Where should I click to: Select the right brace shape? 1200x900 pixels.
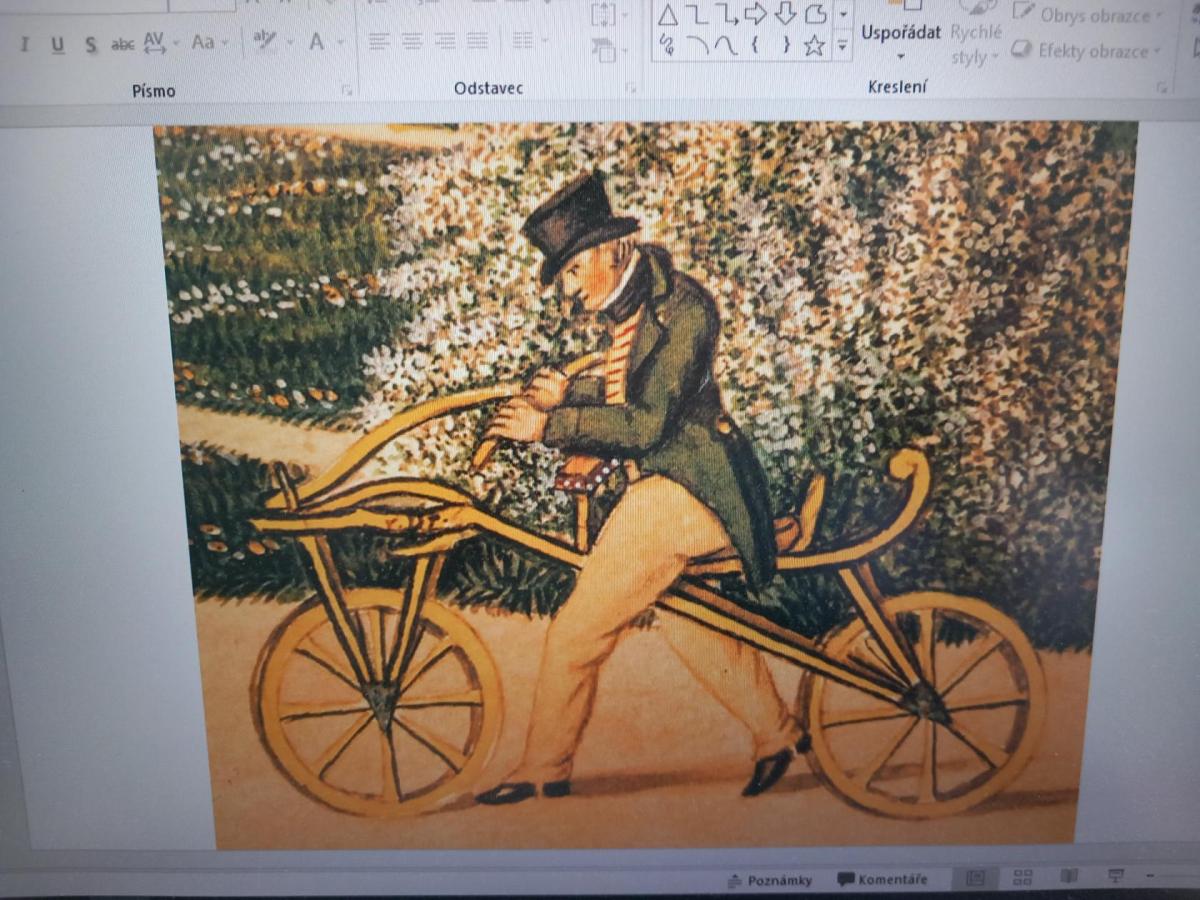(786, 44)
